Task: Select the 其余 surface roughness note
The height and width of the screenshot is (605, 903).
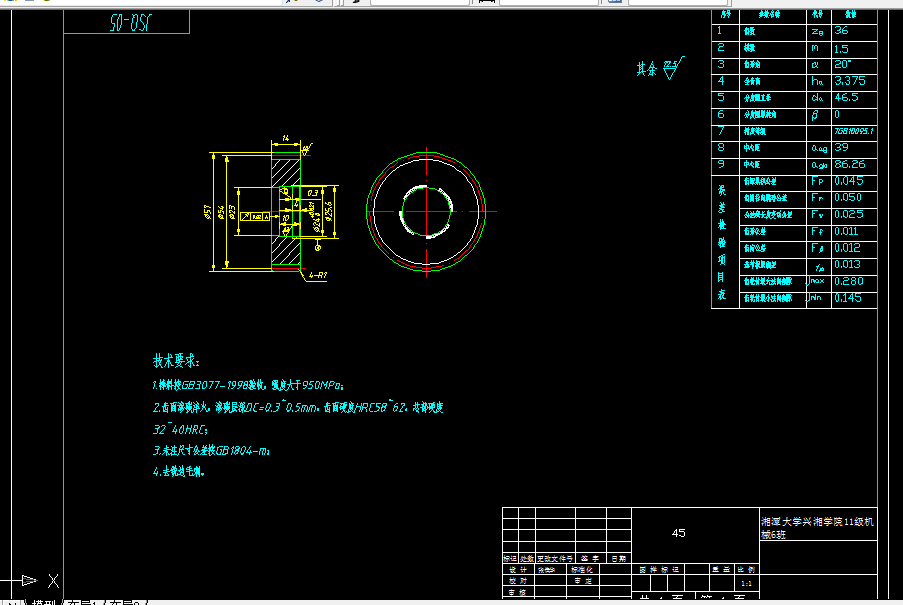Action: [646, 69]
